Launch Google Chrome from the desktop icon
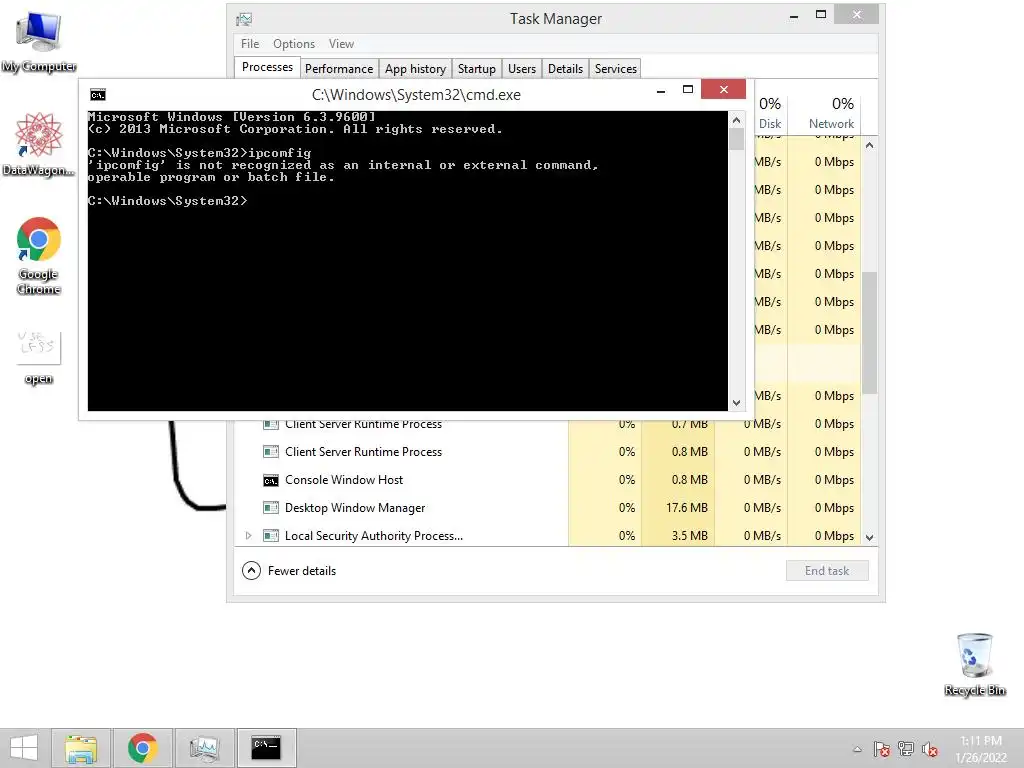Viewport: 1024px width, 768px height. click(39, 255)
